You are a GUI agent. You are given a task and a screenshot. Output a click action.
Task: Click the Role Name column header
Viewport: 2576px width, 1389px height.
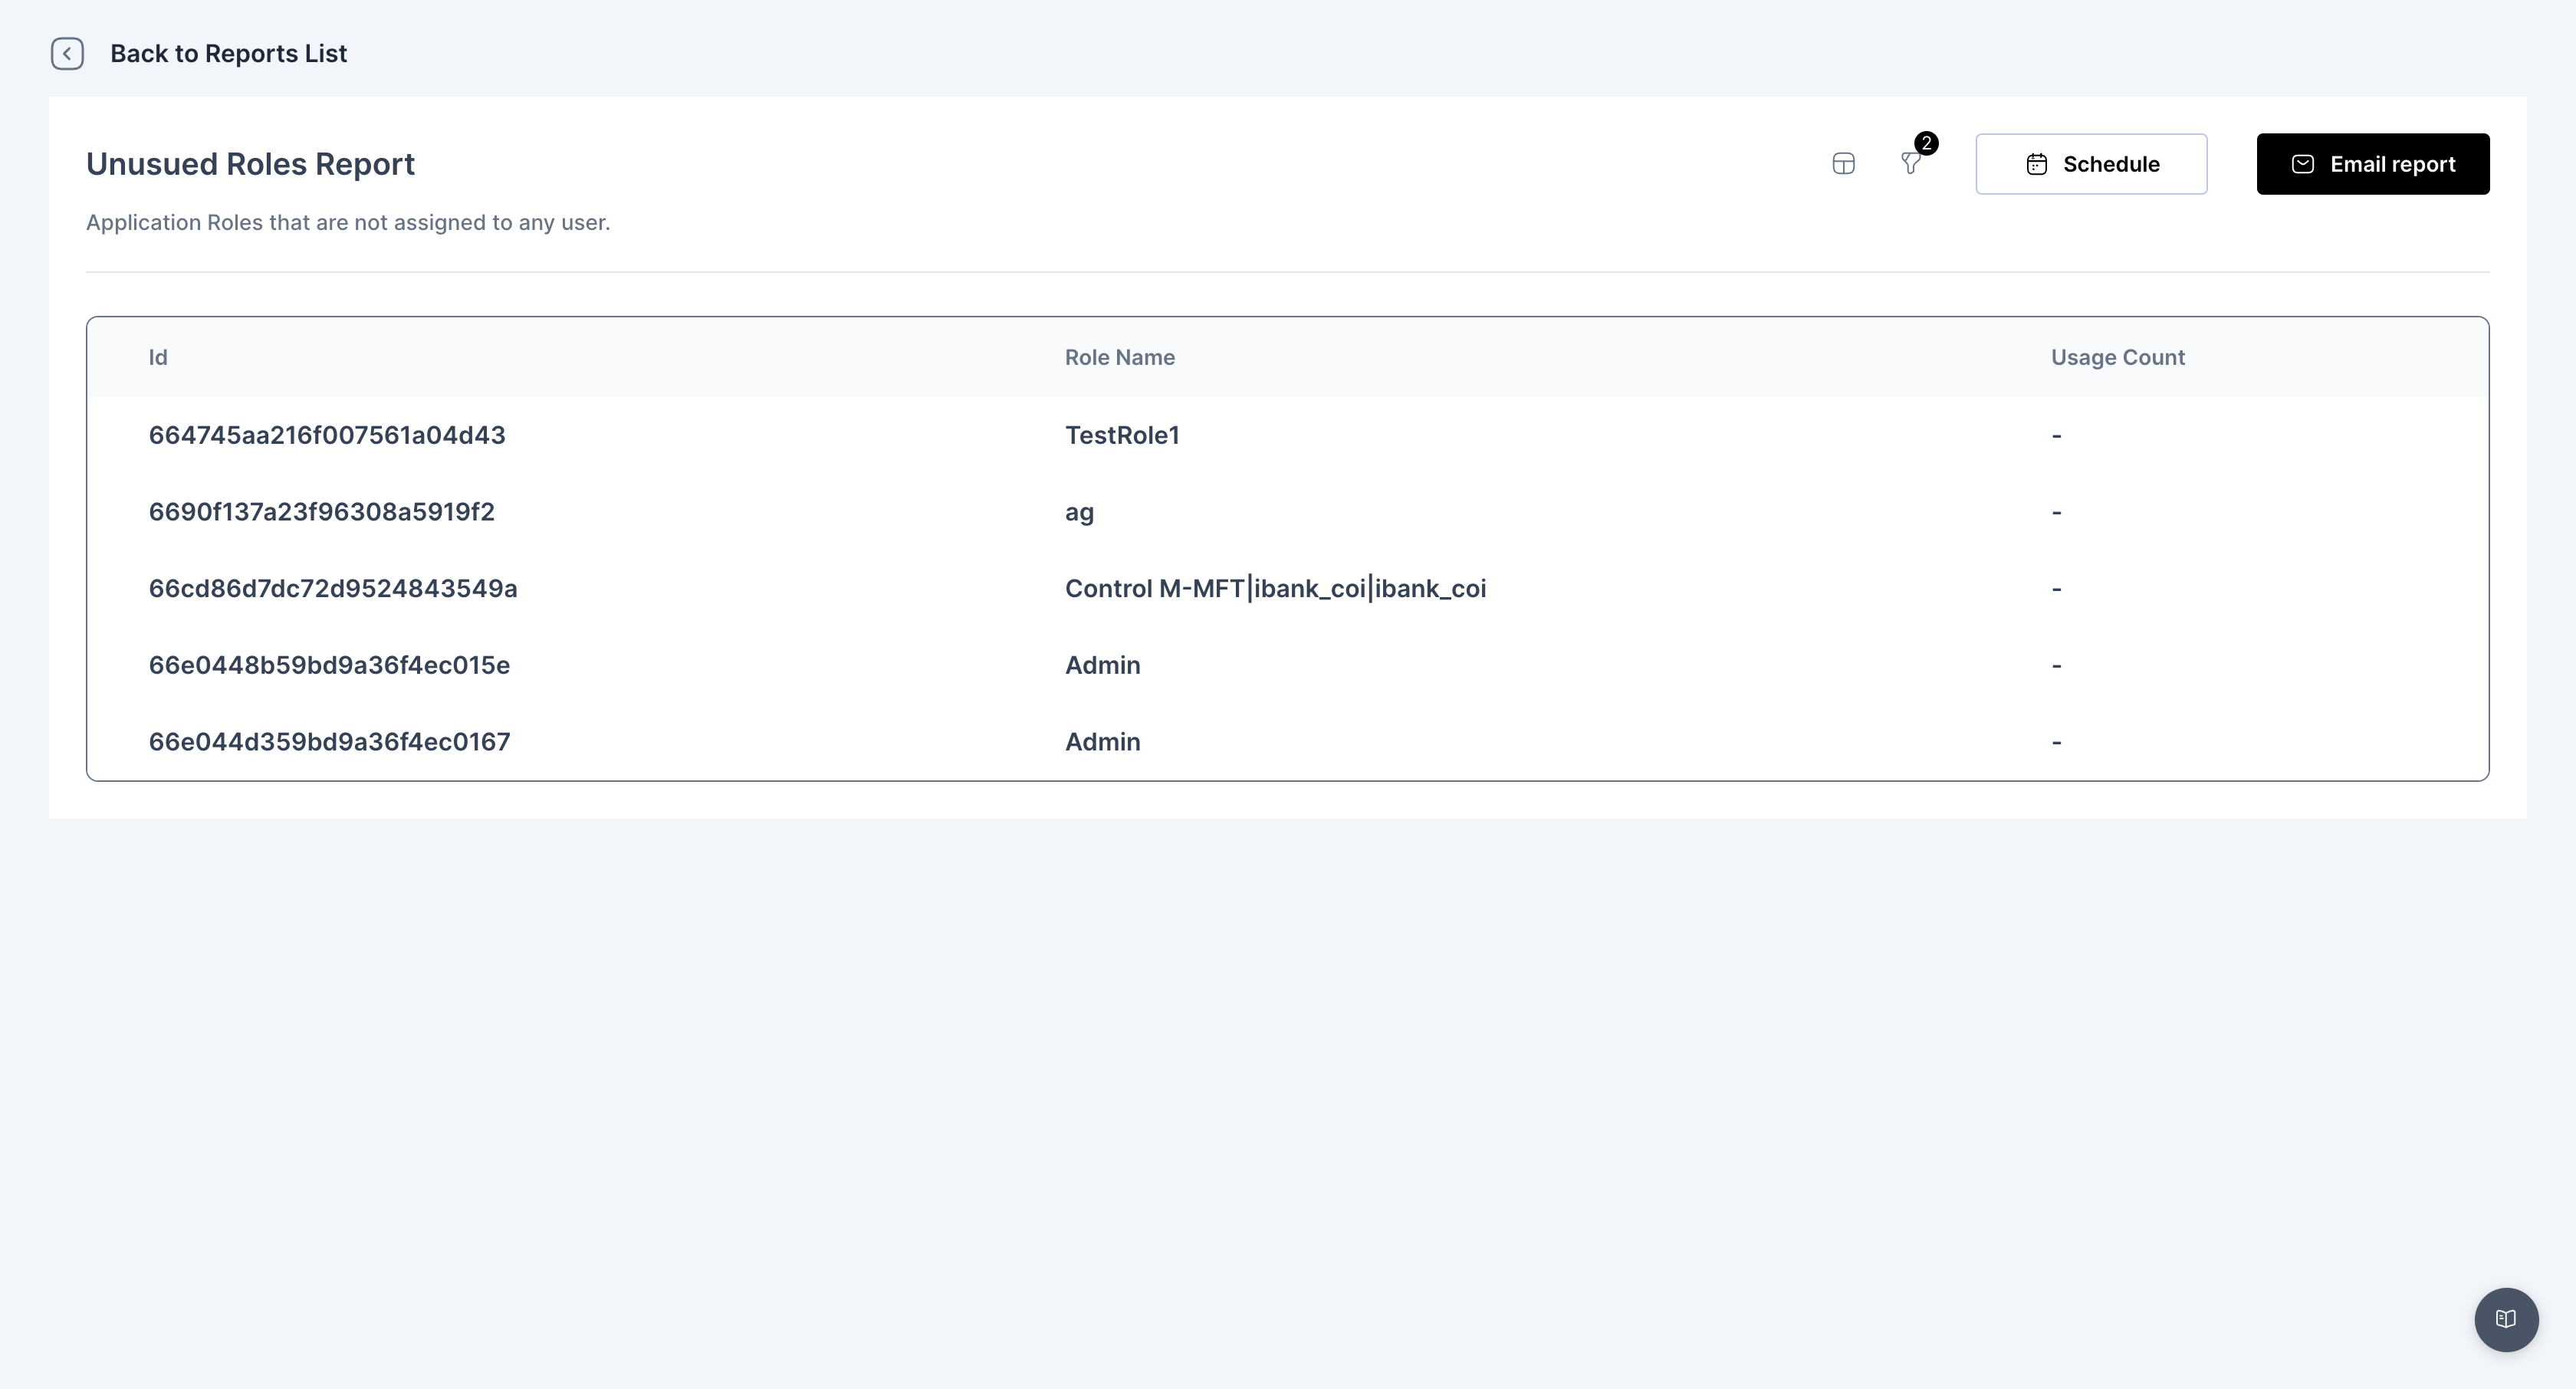(x=1119, y=358)
